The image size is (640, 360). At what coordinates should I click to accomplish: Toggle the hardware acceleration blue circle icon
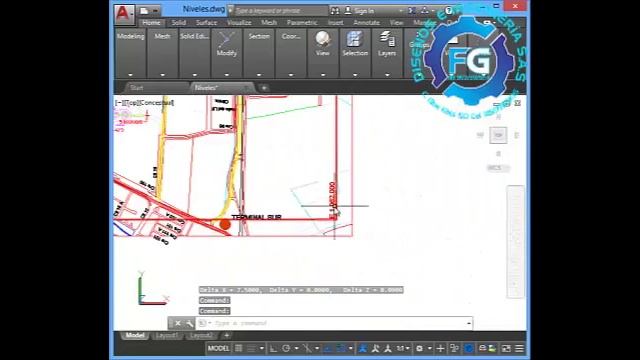point(469,348)
